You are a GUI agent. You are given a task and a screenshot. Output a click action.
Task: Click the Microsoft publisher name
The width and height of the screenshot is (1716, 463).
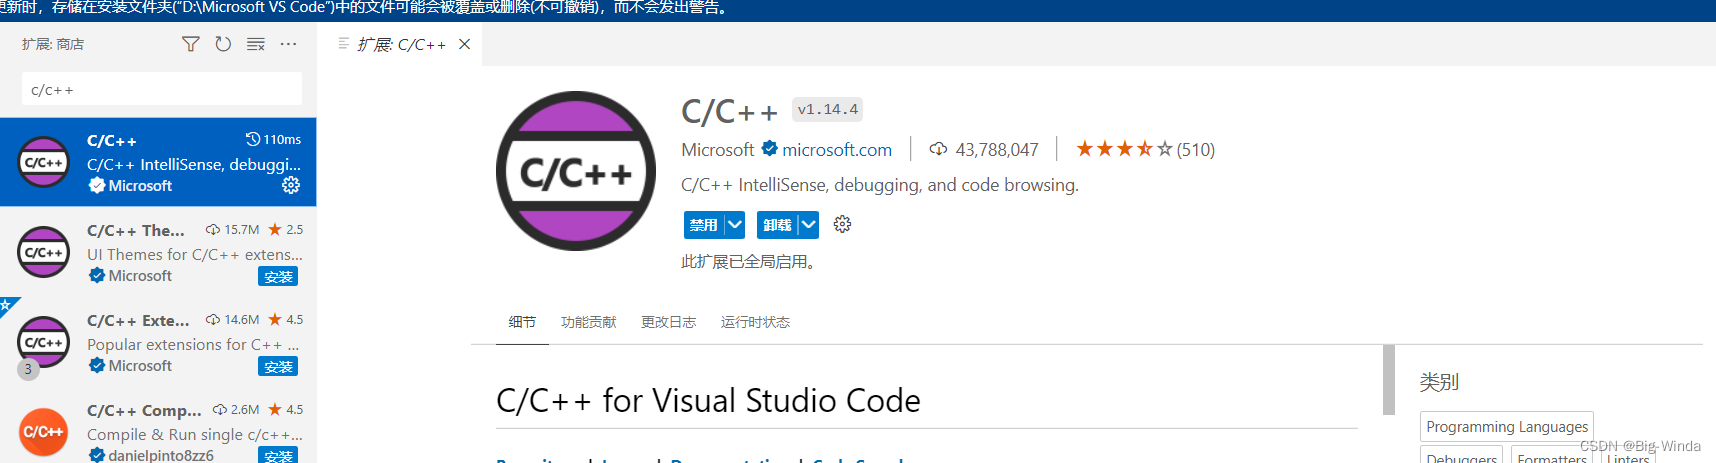coord(717,150)
